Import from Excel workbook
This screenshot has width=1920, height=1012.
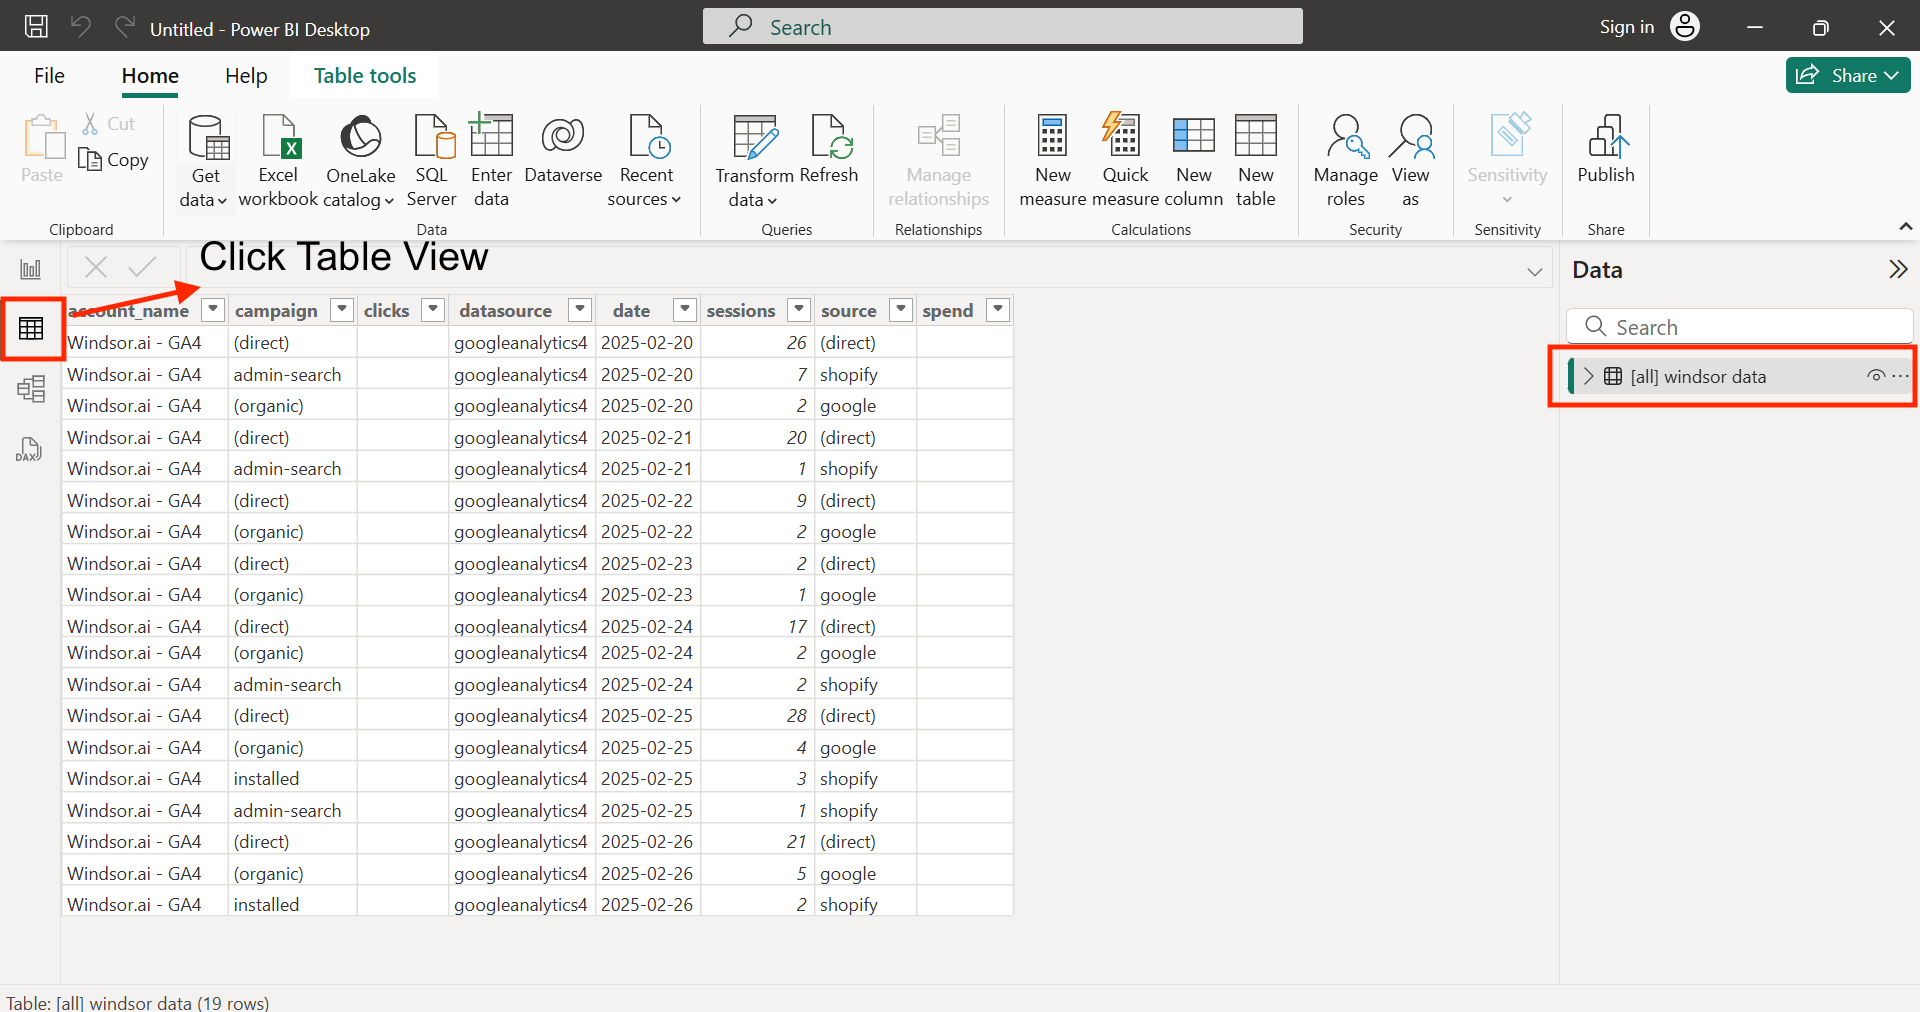tap(278, 162)
